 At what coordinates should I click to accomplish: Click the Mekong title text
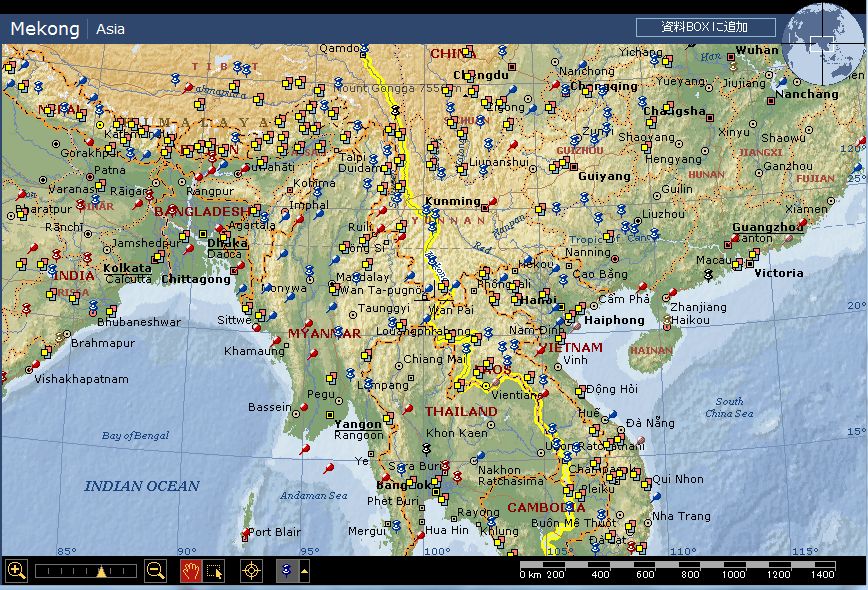[x=45, y=28]
